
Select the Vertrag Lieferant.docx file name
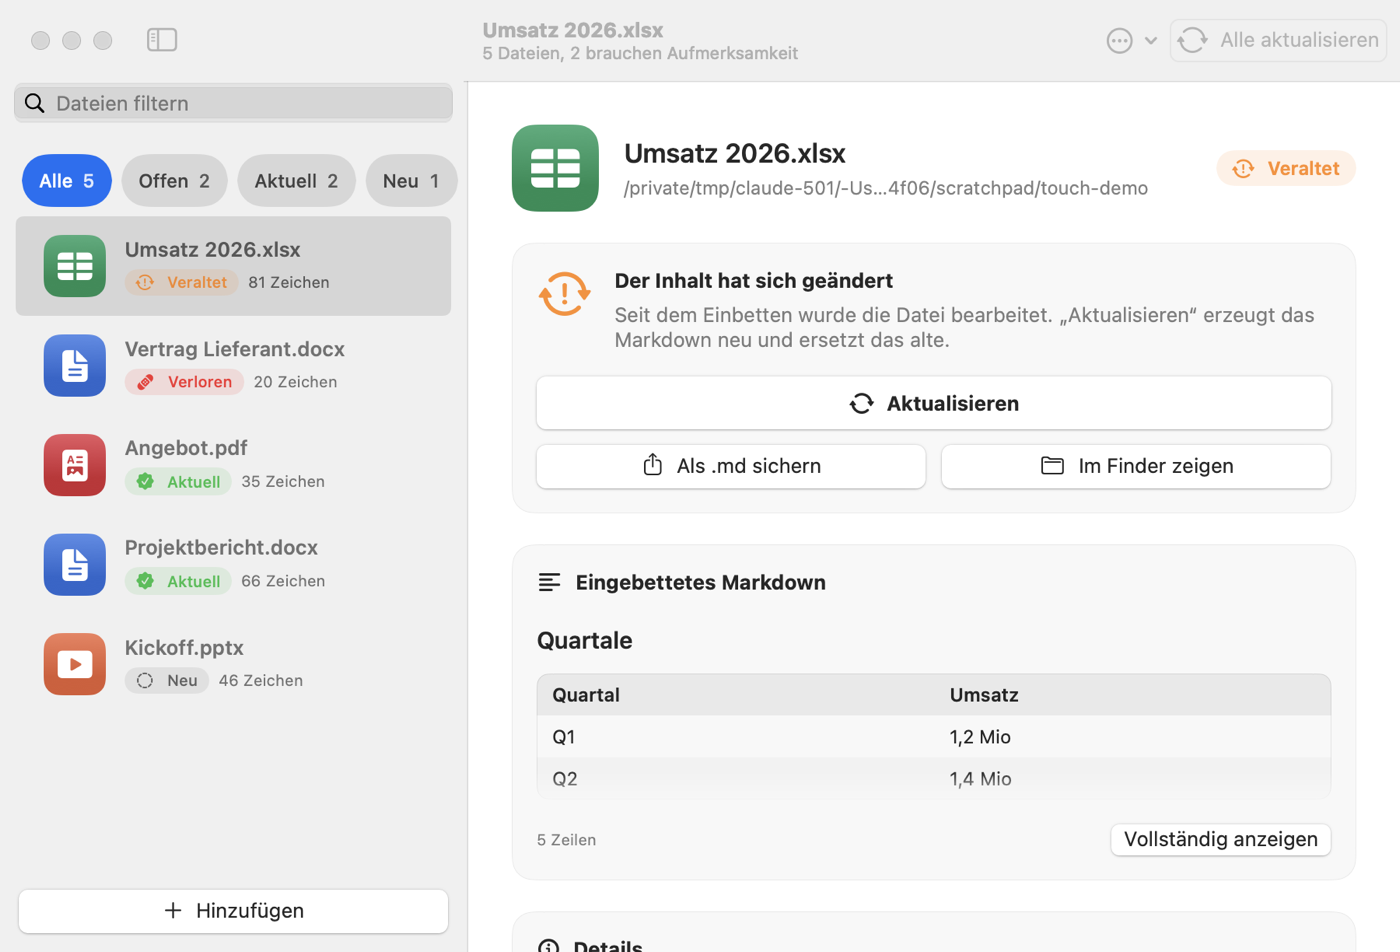tap(234, 349)
